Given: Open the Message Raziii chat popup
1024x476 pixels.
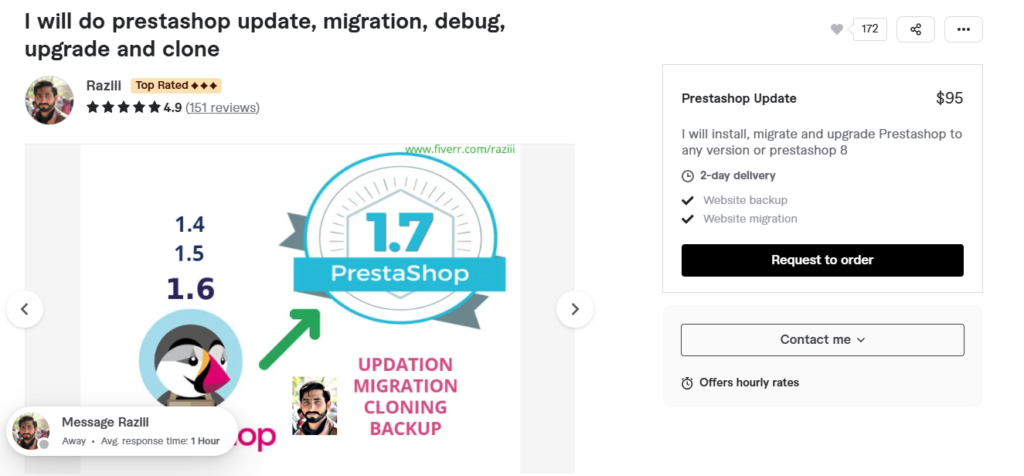Looking at the screenshot, I should click(x=122, y=431).
